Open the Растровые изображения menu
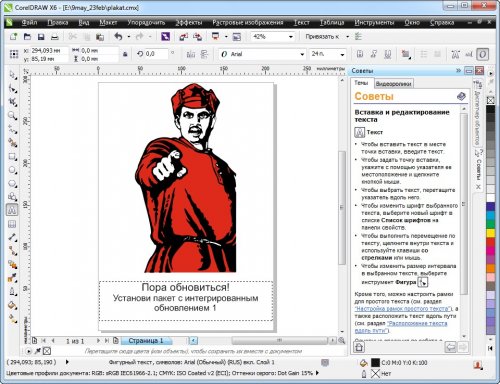This screenshot has height=384, width=500. click(248, 22)
